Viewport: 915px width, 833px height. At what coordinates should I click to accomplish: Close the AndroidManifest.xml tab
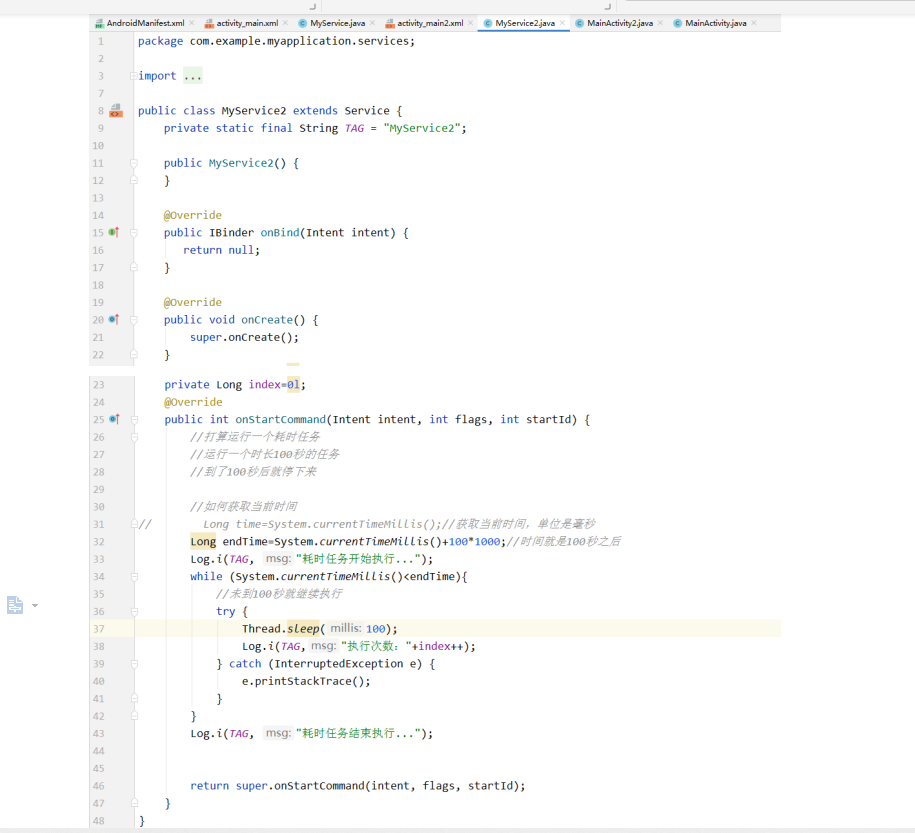coord(191,23)
